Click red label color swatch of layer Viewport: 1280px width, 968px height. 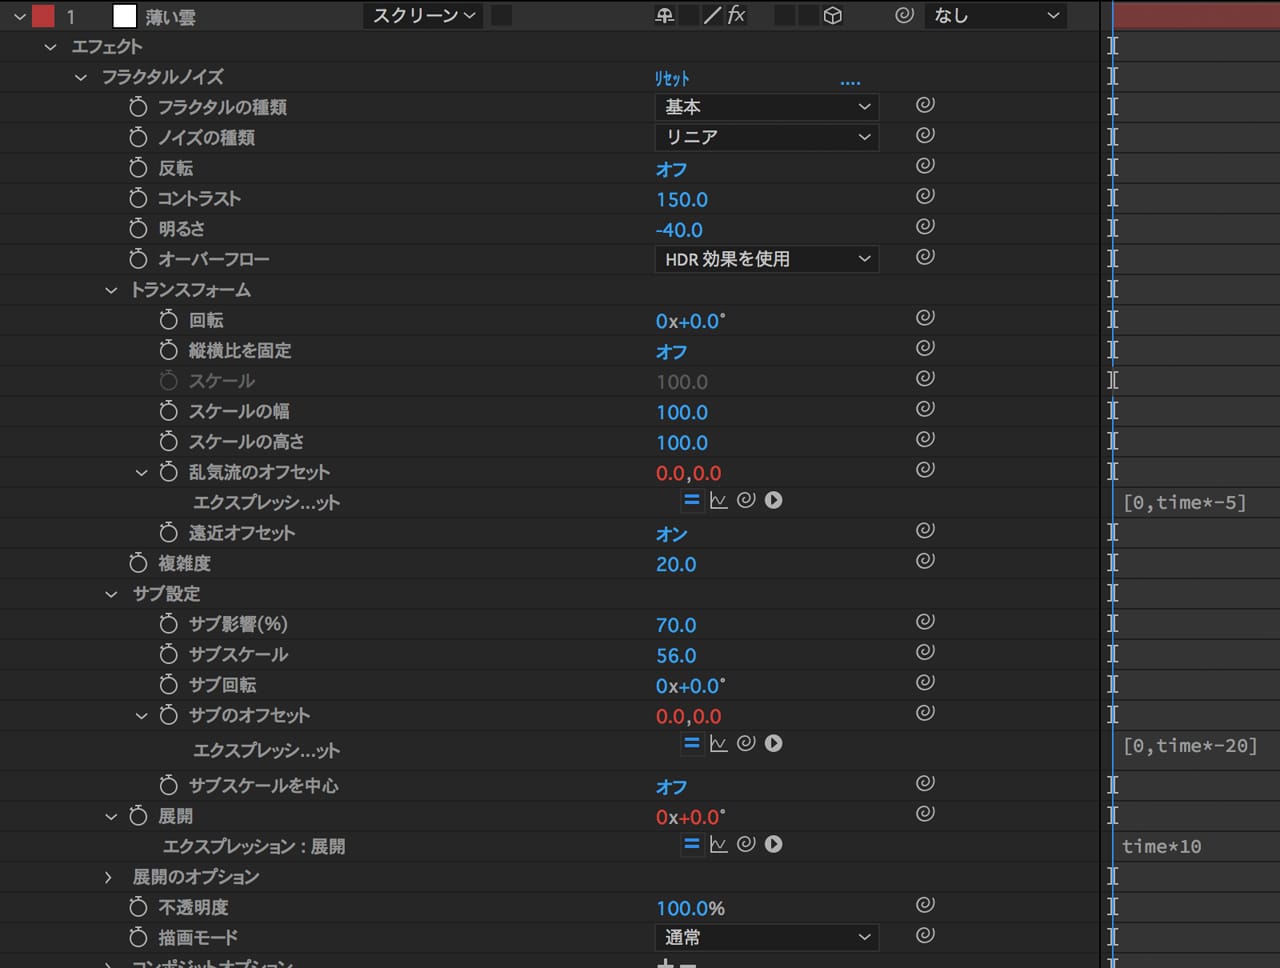coord(43,16)
